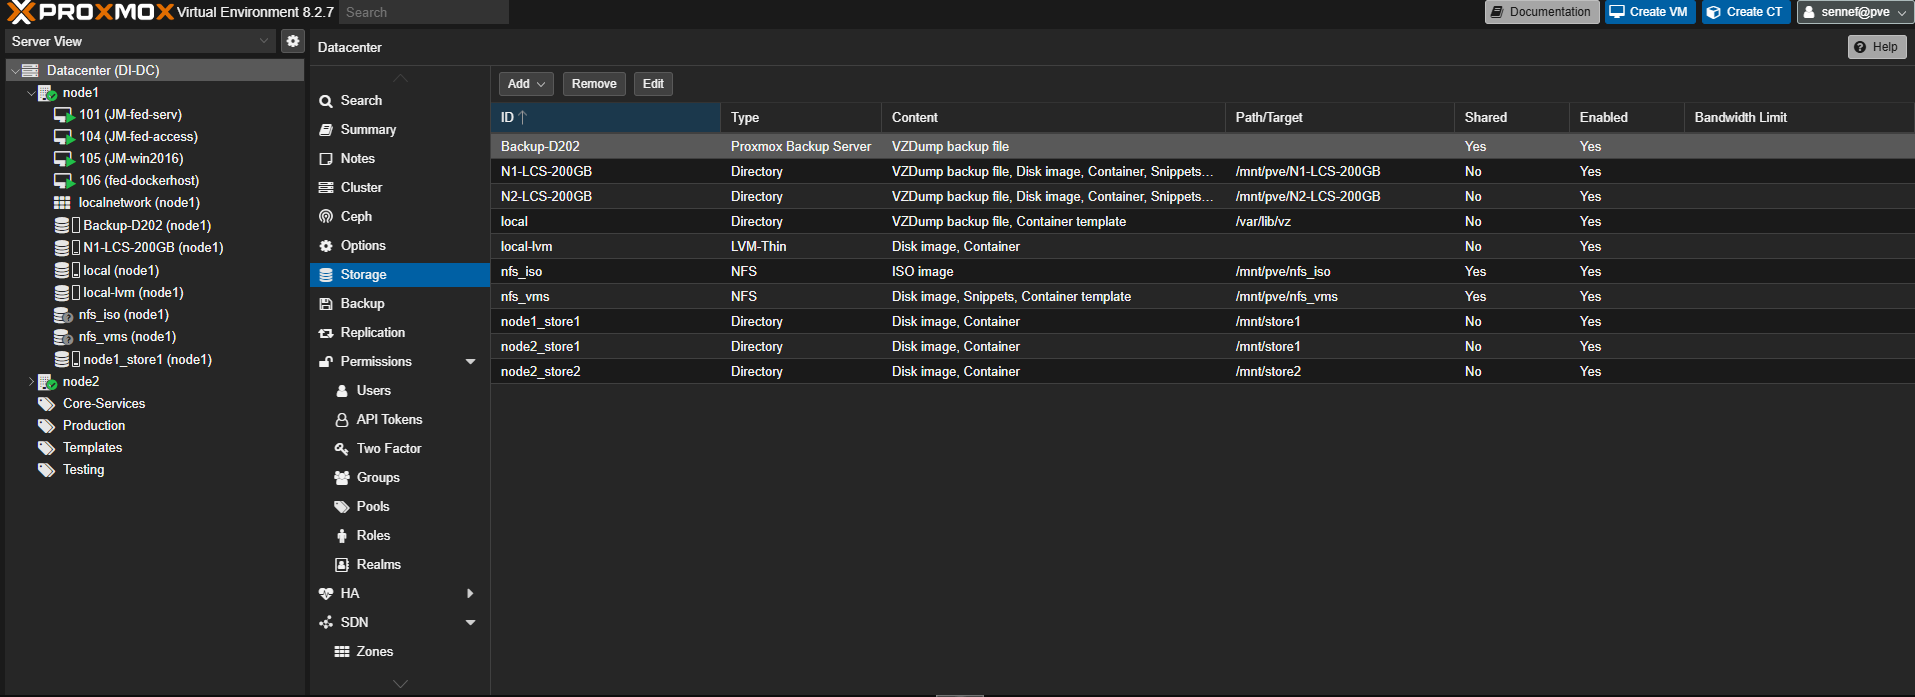Click the Documentation button
This screenshot has height=697, width=1915.
click(x=1542, y=12)
